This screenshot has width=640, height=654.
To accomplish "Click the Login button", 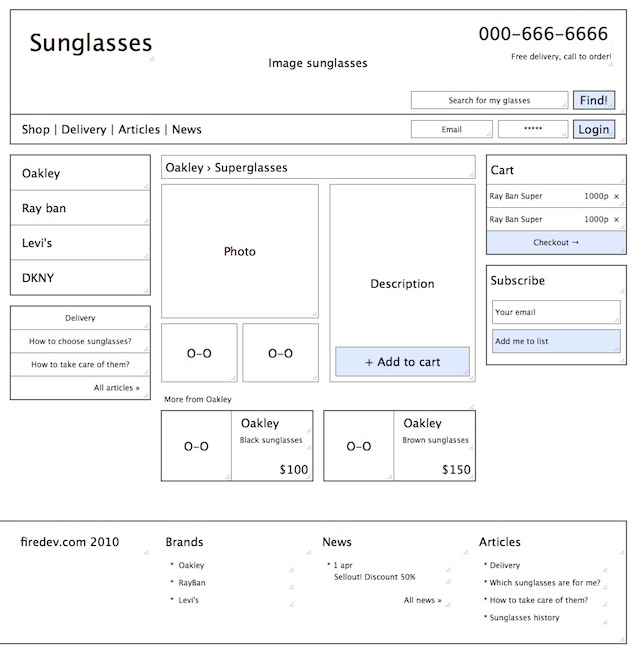I will (594, 129).
